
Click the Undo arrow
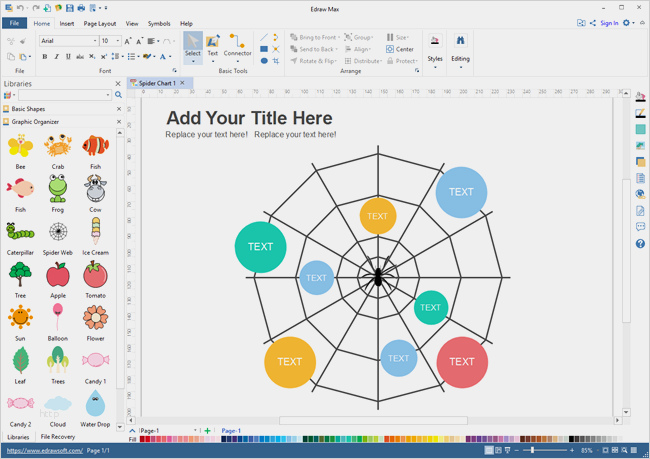pos(19,8)
